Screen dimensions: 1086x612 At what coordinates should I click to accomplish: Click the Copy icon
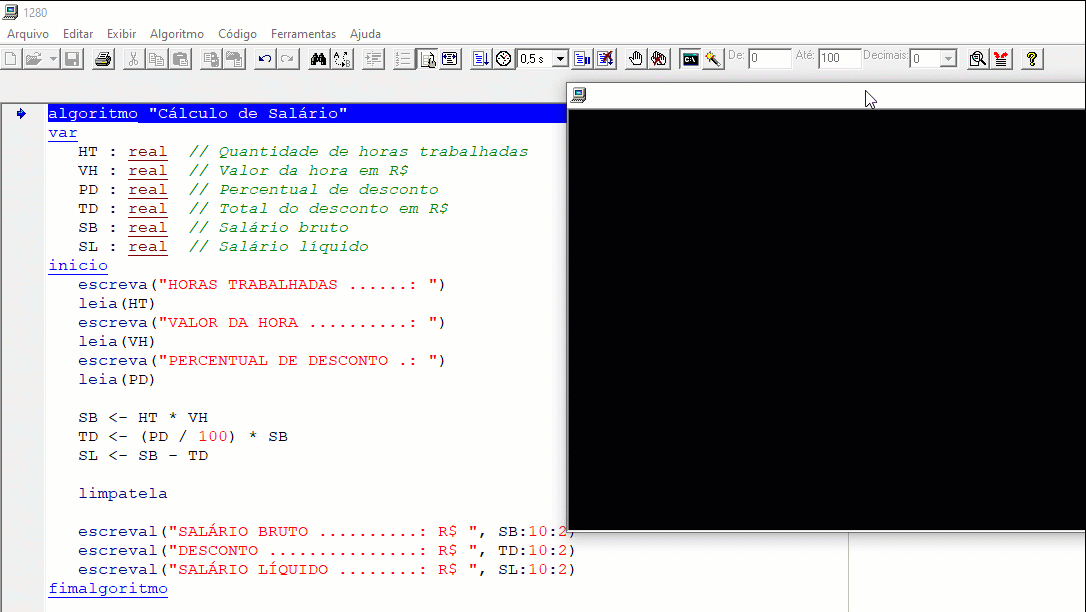(157, 59)
